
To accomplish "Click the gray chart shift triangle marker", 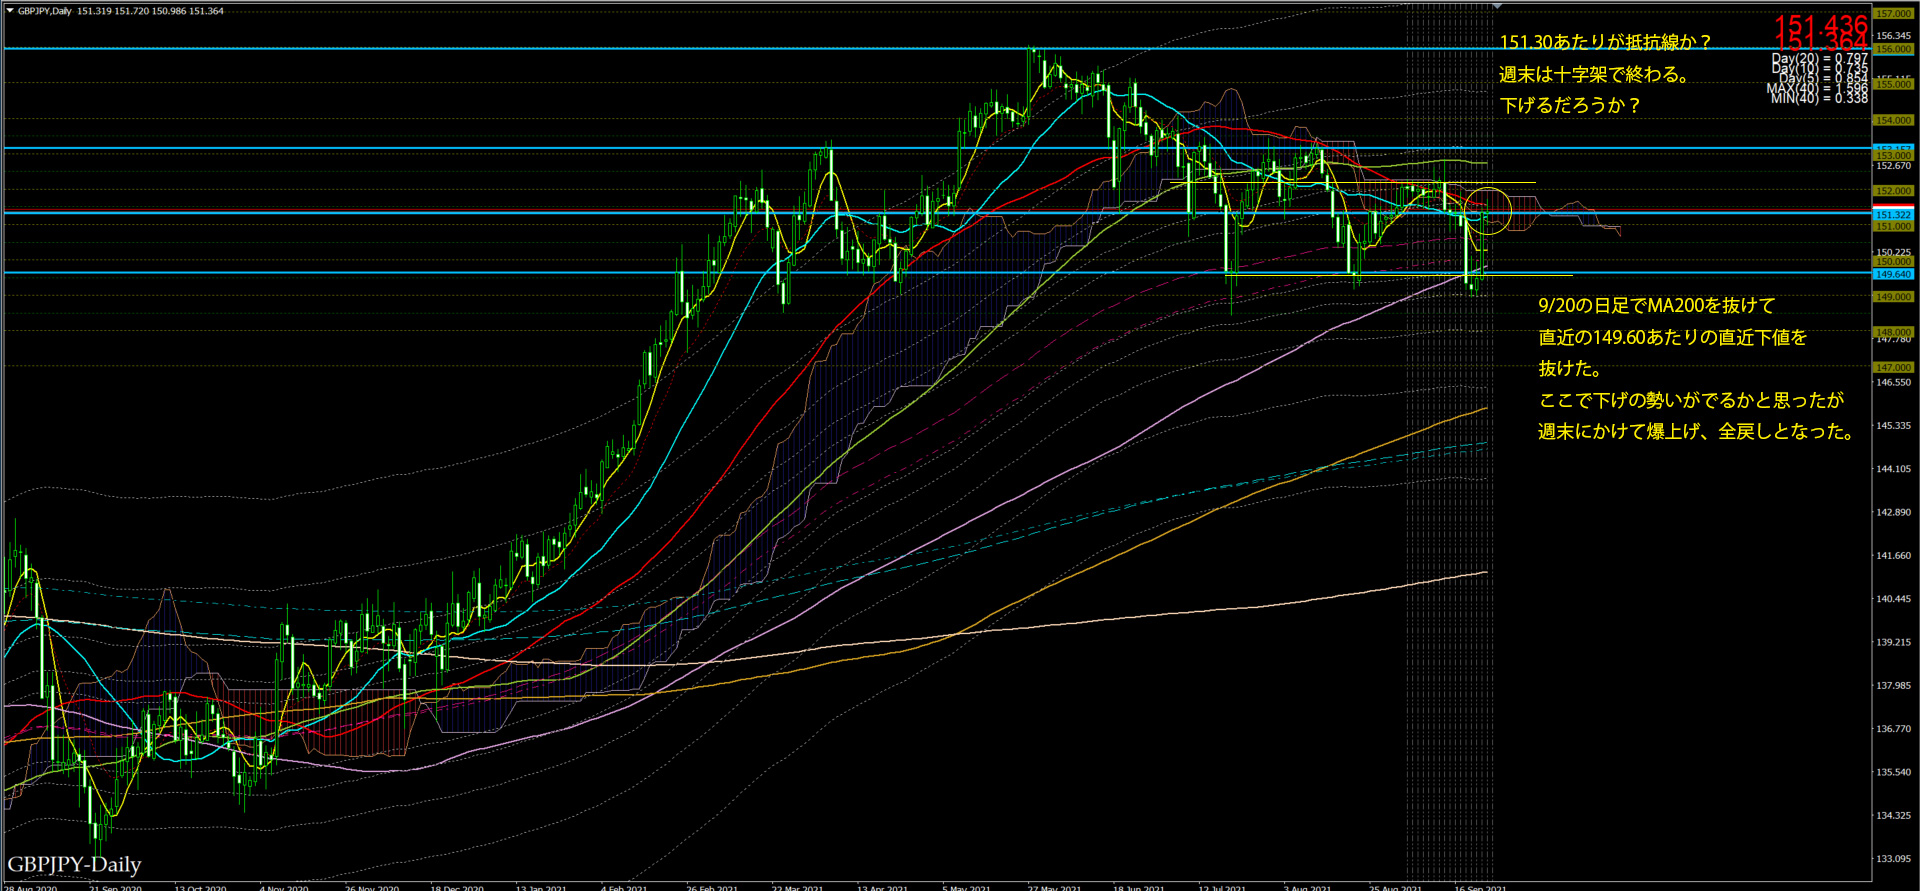I will 1497,6.
